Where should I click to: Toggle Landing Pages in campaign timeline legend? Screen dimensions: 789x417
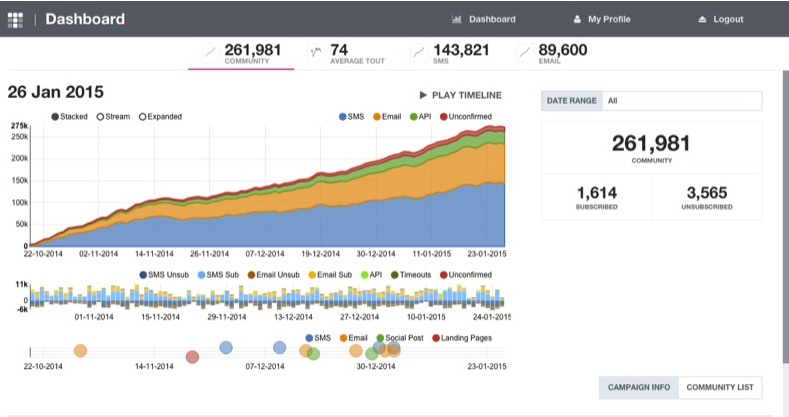coord(462,338)
